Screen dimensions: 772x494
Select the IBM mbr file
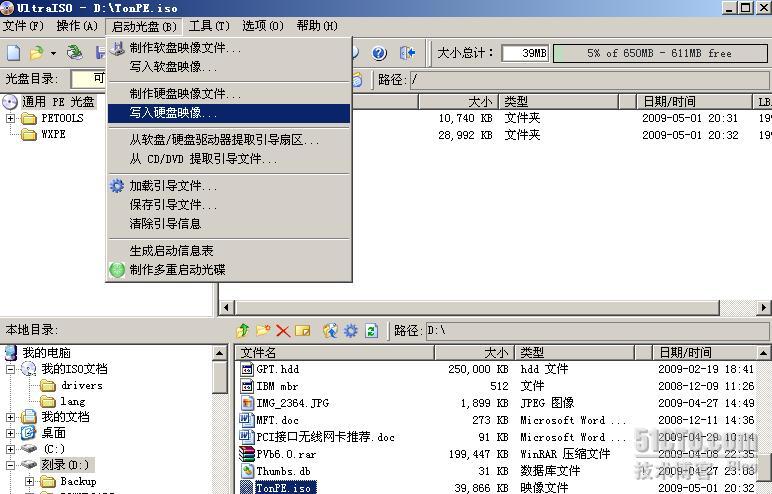pos(277,386)
